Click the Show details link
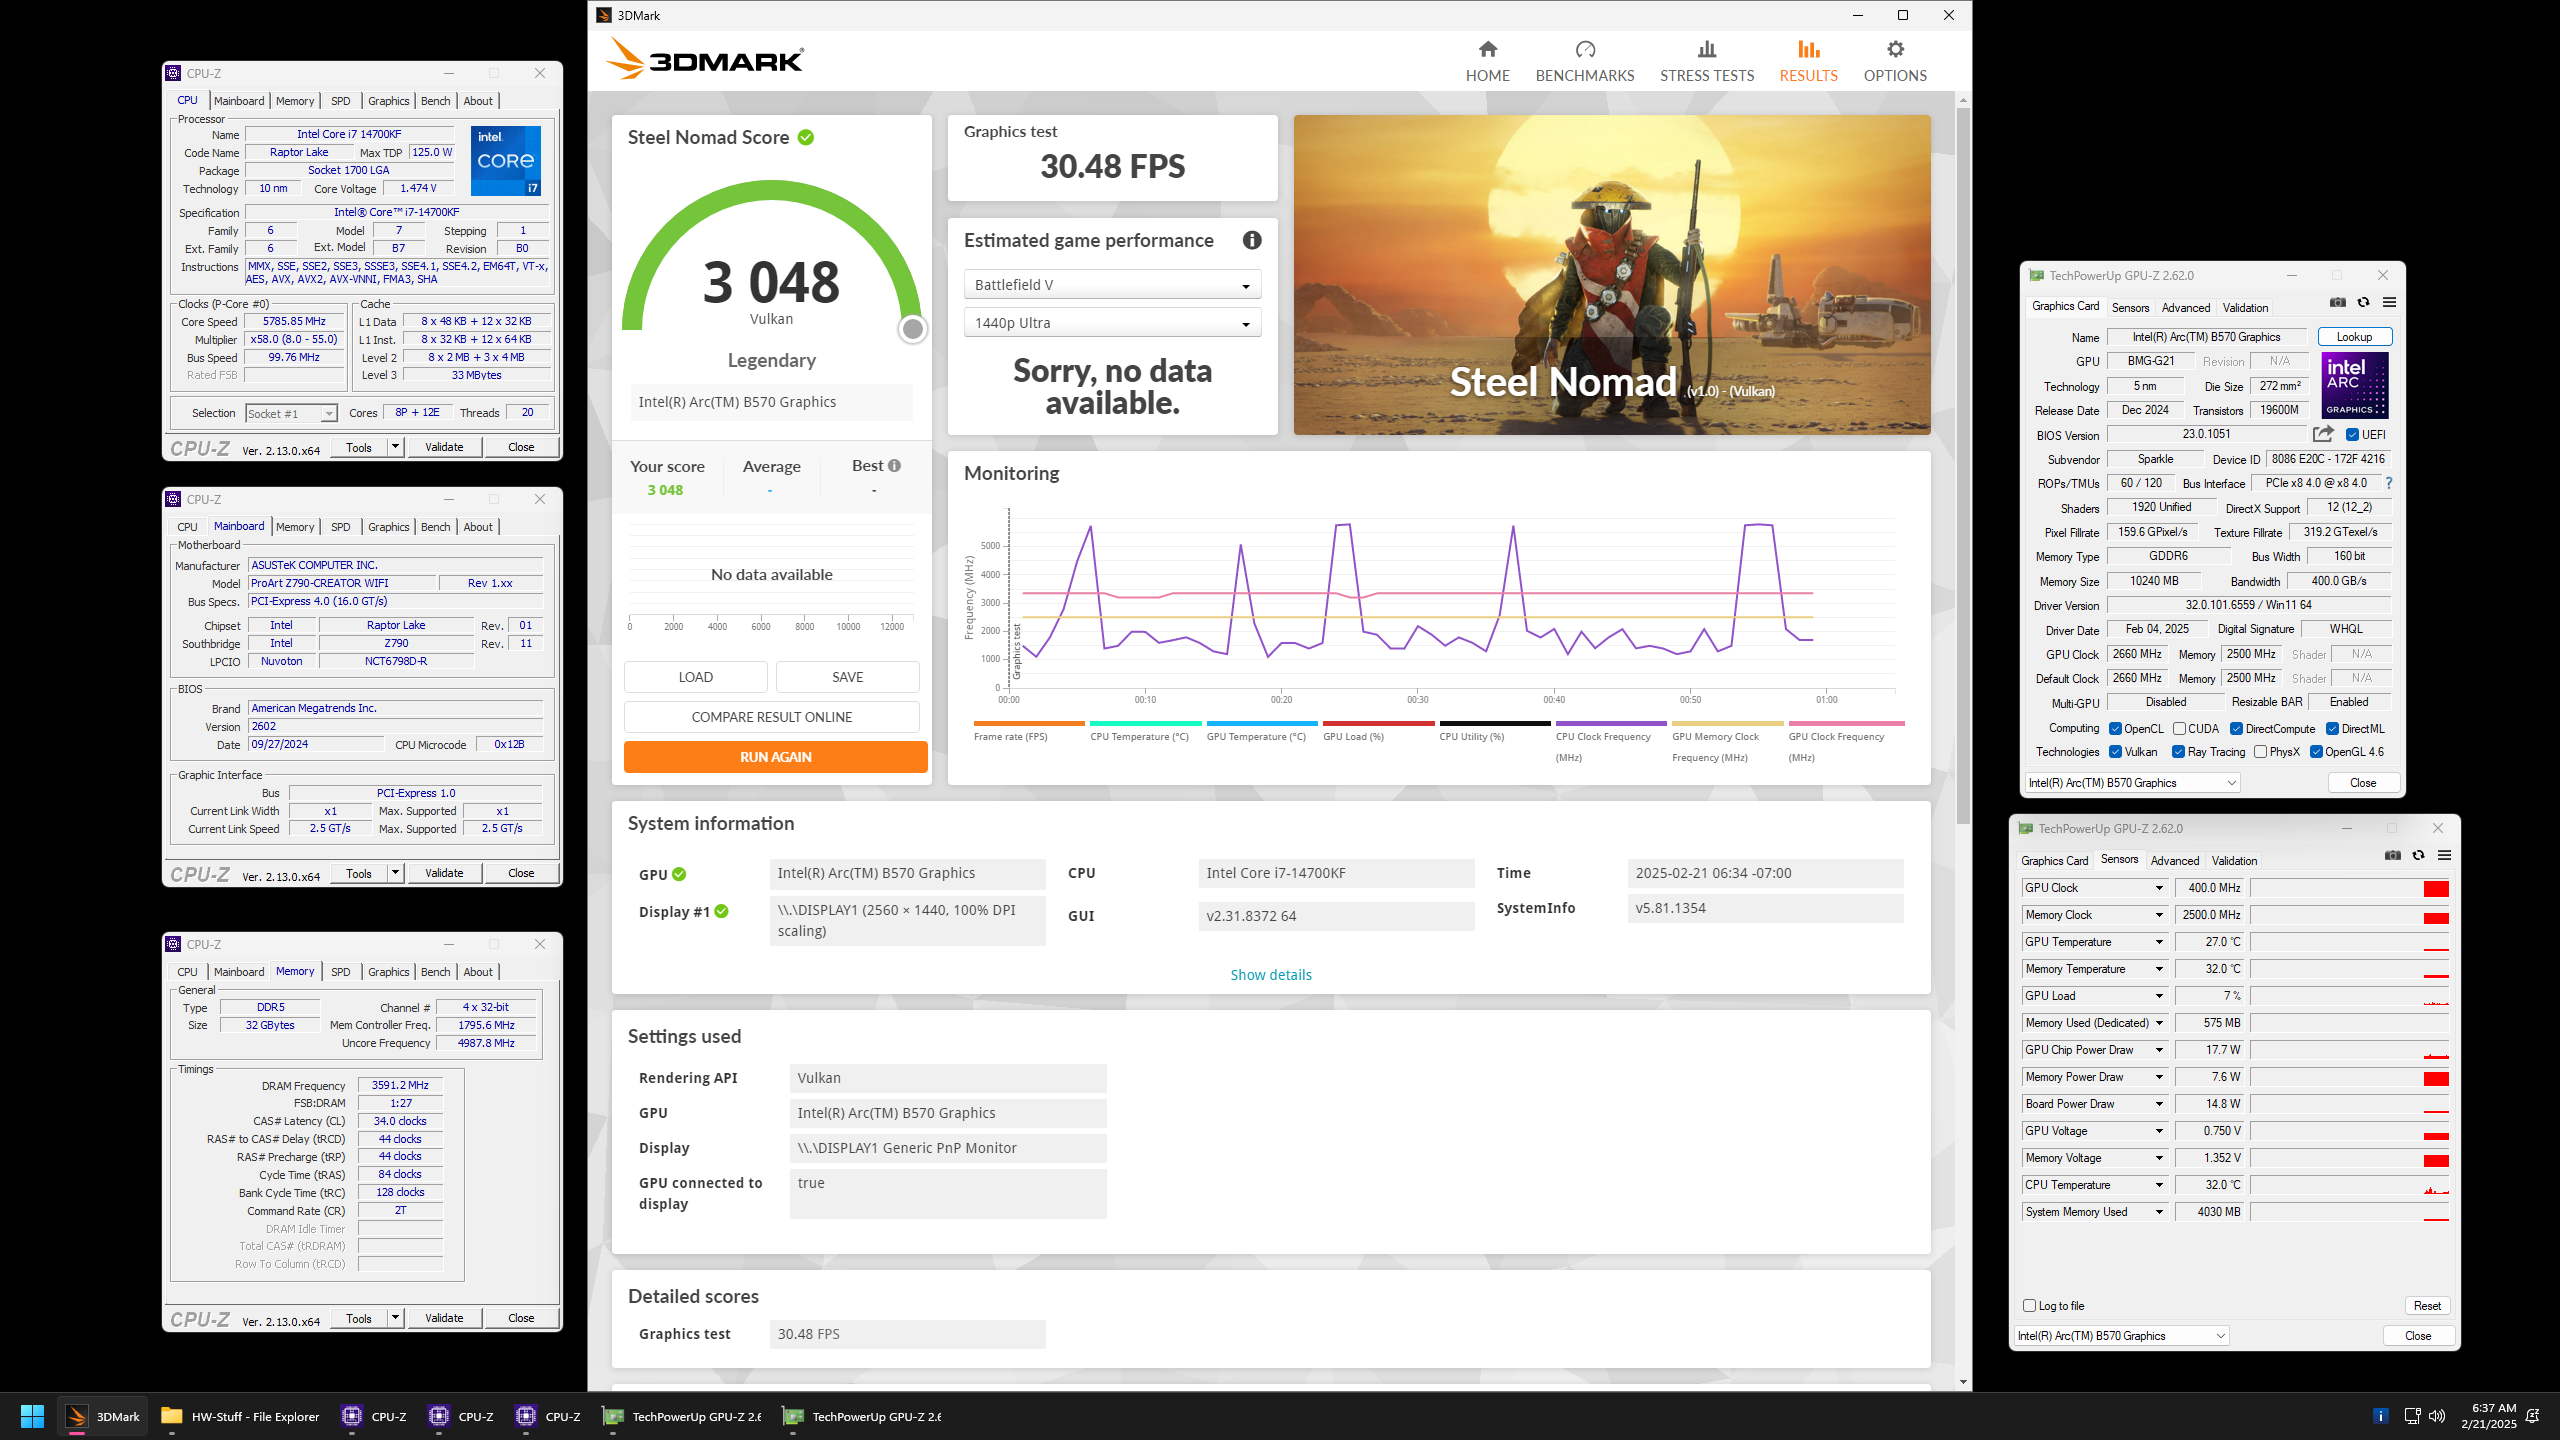 point(1270,975)
